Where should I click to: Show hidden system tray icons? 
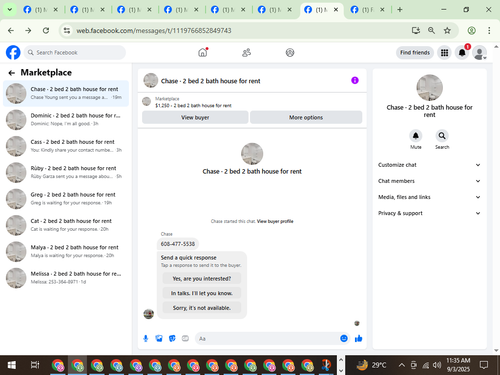402,365
